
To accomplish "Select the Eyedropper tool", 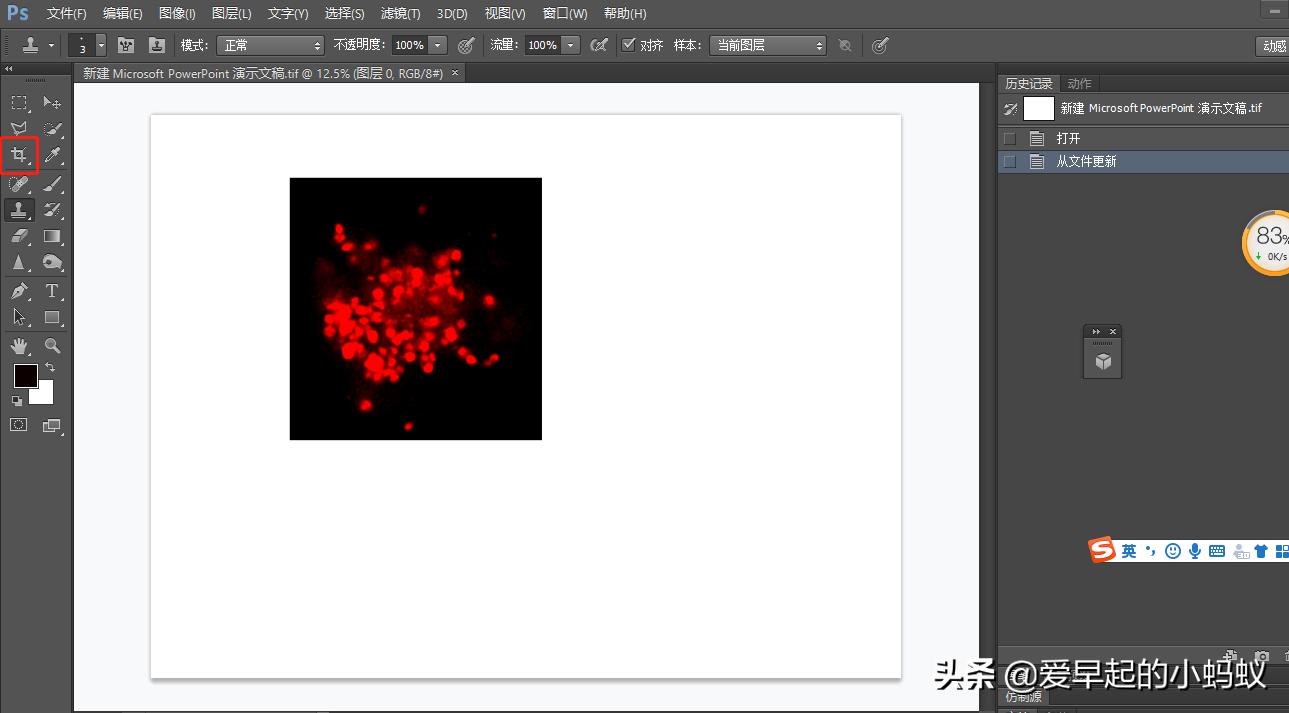I will [53, 156].
